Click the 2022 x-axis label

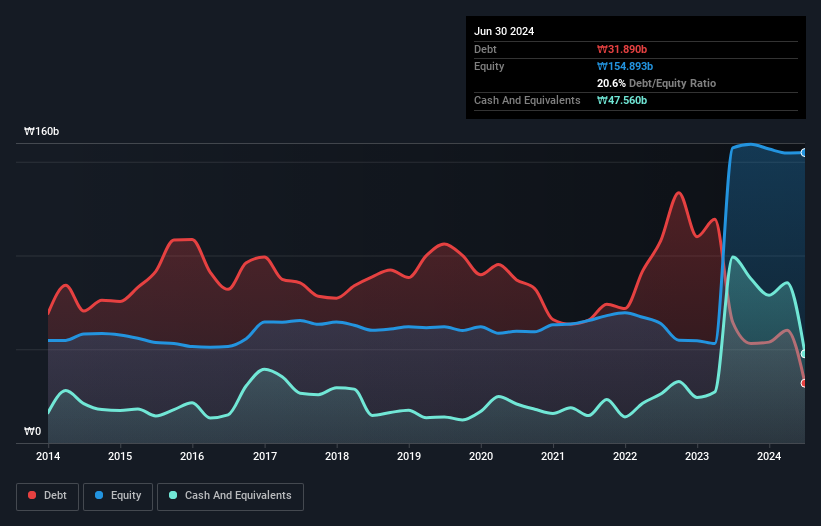tap(625, 456)
